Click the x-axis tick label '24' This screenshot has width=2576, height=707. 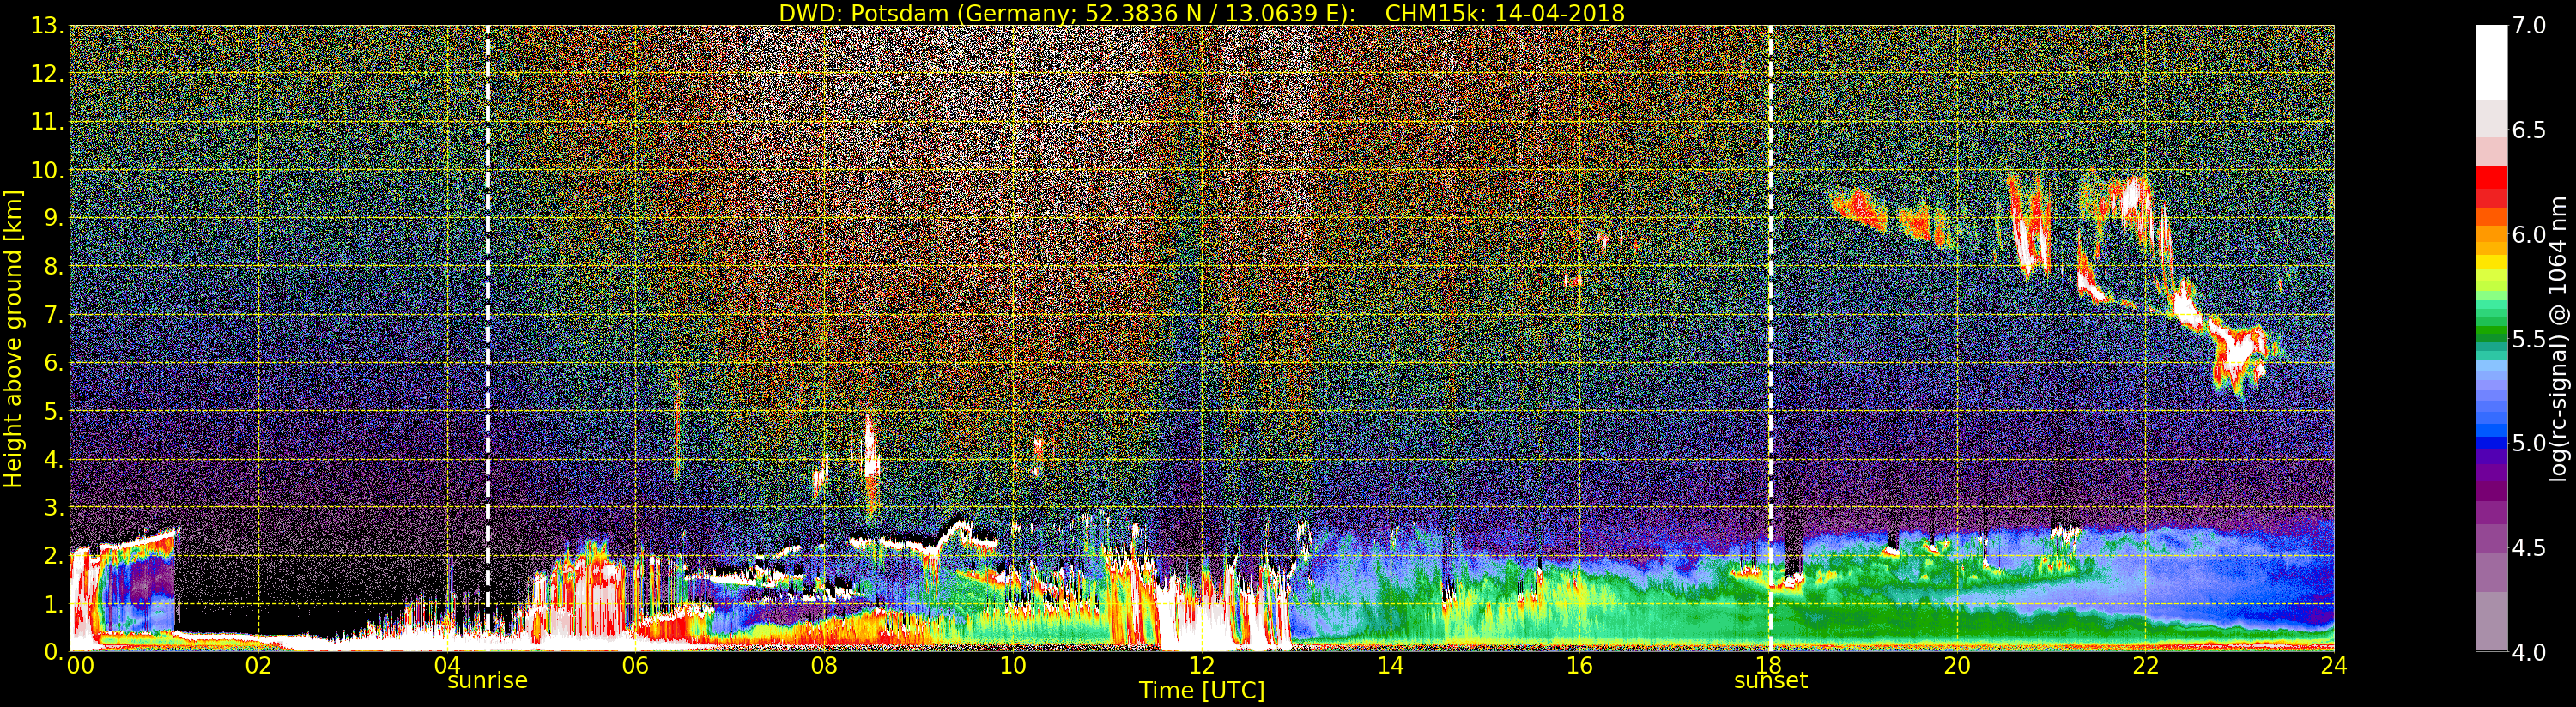coord(2334,665)
